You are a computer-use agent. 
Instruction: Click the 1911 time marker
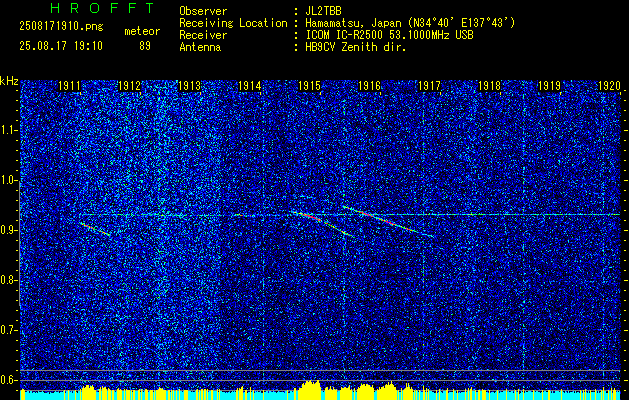click(x=69, y=85)
